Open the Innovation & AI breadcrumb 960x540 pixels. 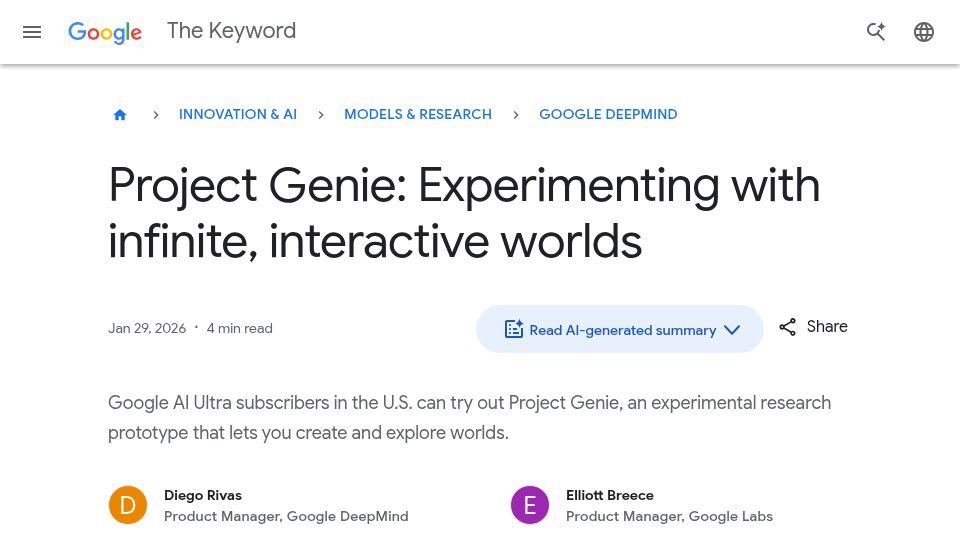[x=238, y=114]
